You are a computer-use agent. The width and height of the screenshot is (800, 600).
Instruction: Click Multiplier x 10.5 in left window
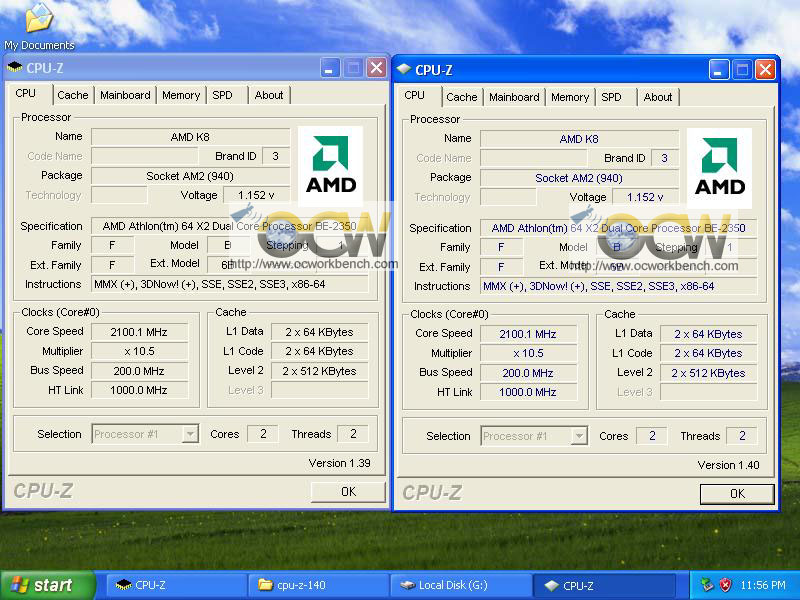[139, 351]
